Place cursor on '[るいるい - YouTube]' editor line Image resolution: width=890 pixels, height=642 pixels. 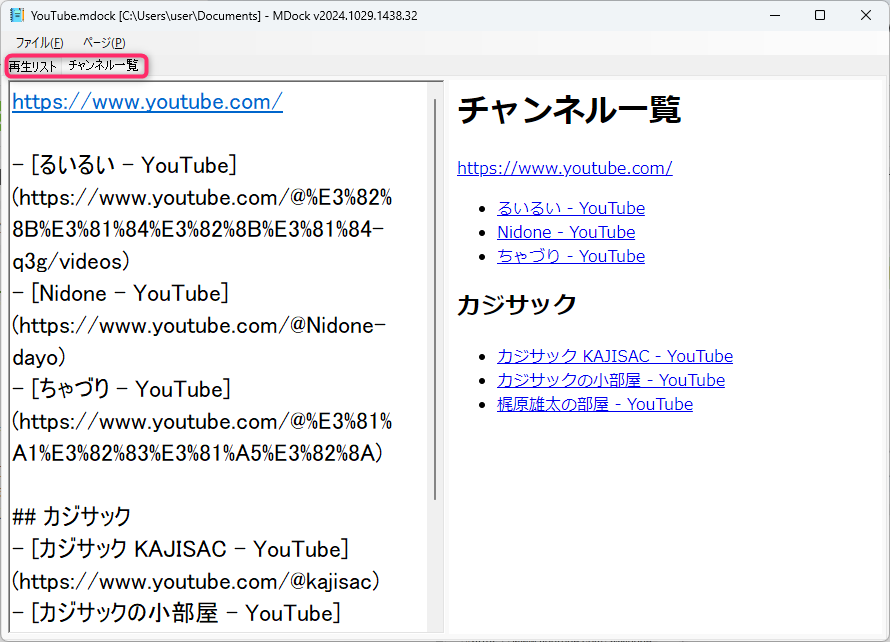point(124,165)
